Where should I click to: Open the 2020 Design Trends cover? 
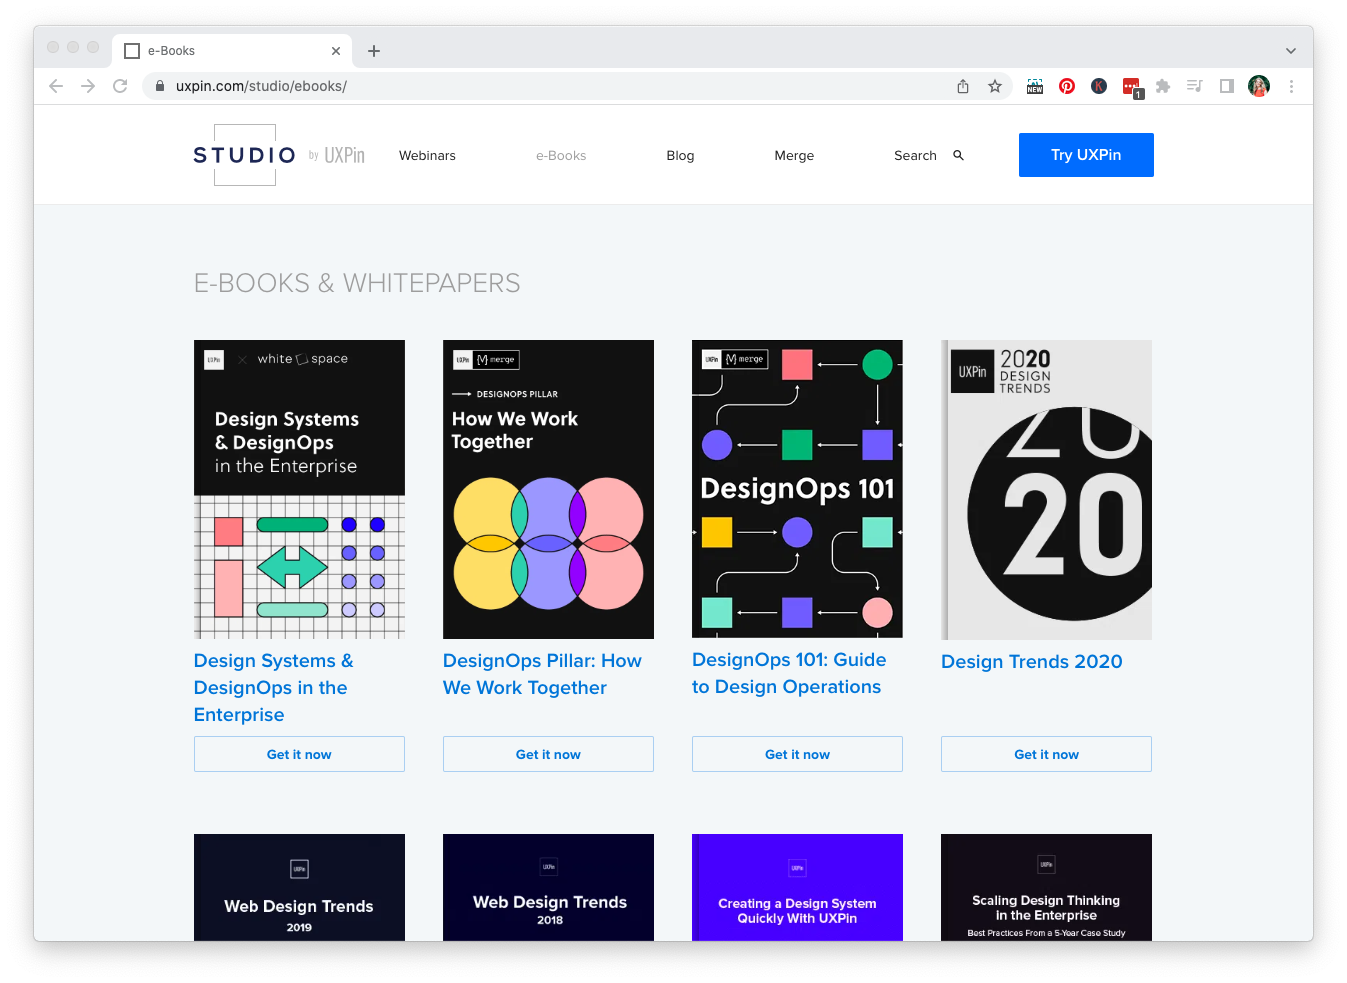(1046, 490)
